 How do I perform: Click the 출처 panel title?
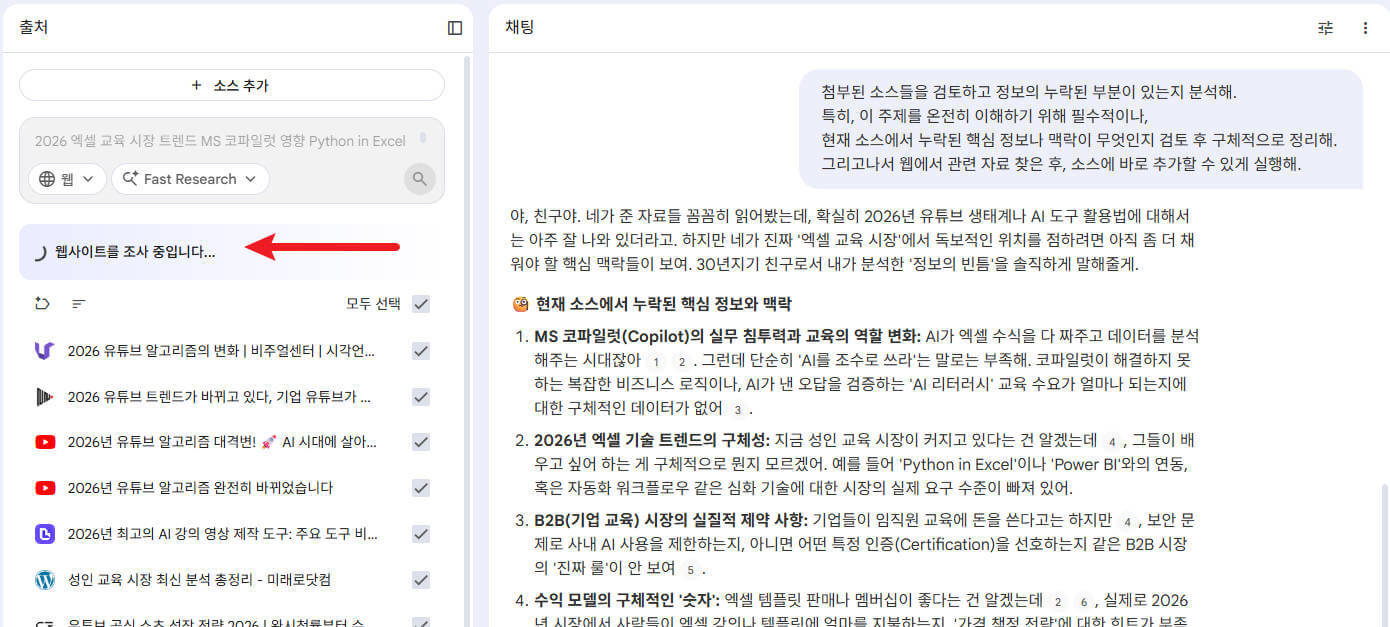[33, 28]
